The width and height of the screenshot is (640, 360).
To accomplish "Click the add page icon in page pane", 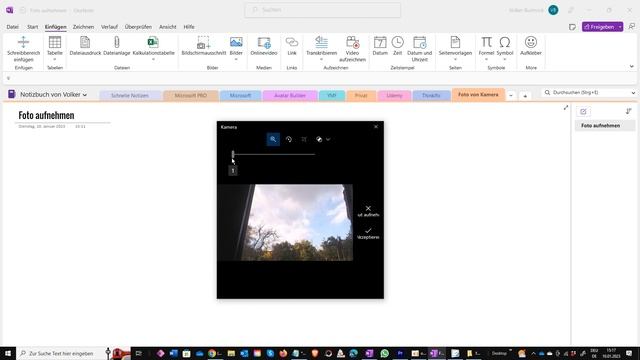I will click(583, 111).
